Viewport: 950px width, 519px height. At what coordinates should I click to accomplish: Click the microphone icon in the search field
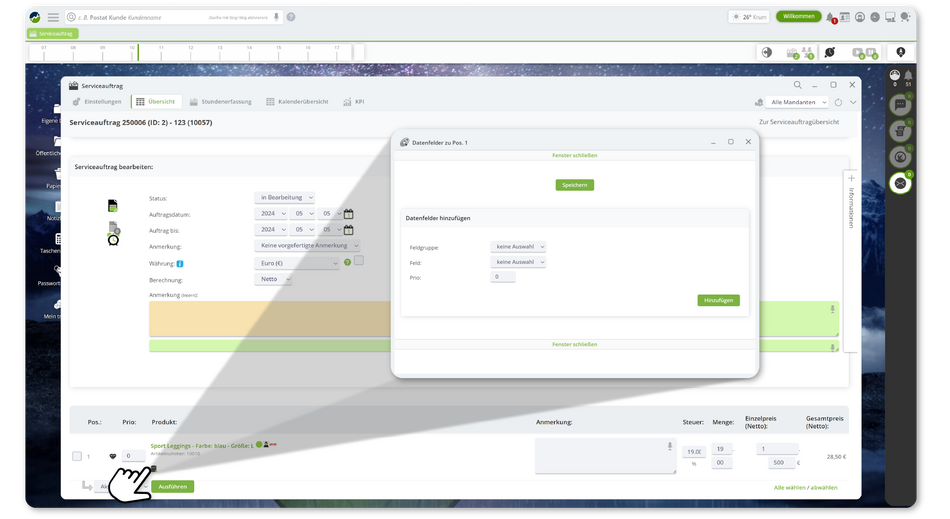click(277, 17)
